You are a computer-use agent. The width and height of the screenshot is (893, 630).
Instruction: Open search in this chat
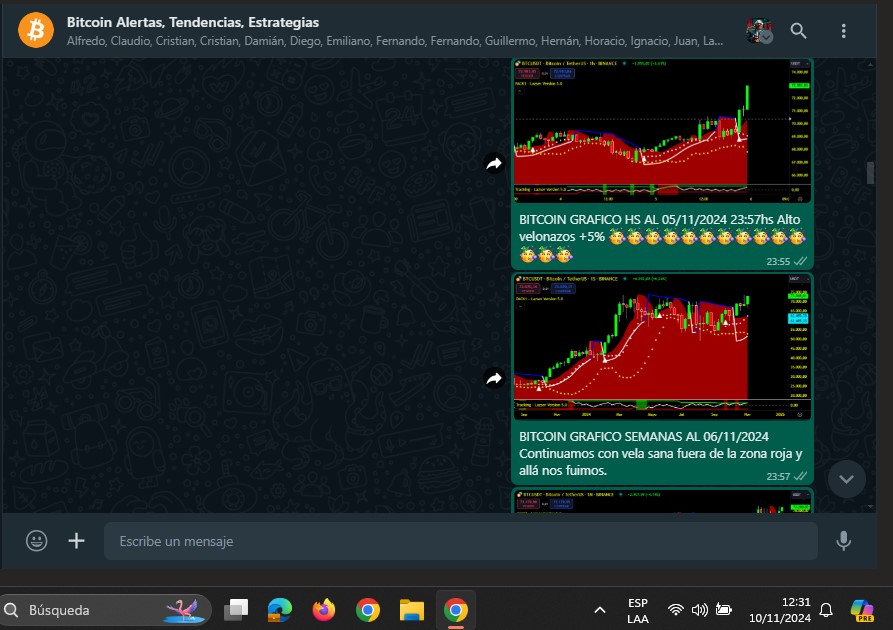798,31
